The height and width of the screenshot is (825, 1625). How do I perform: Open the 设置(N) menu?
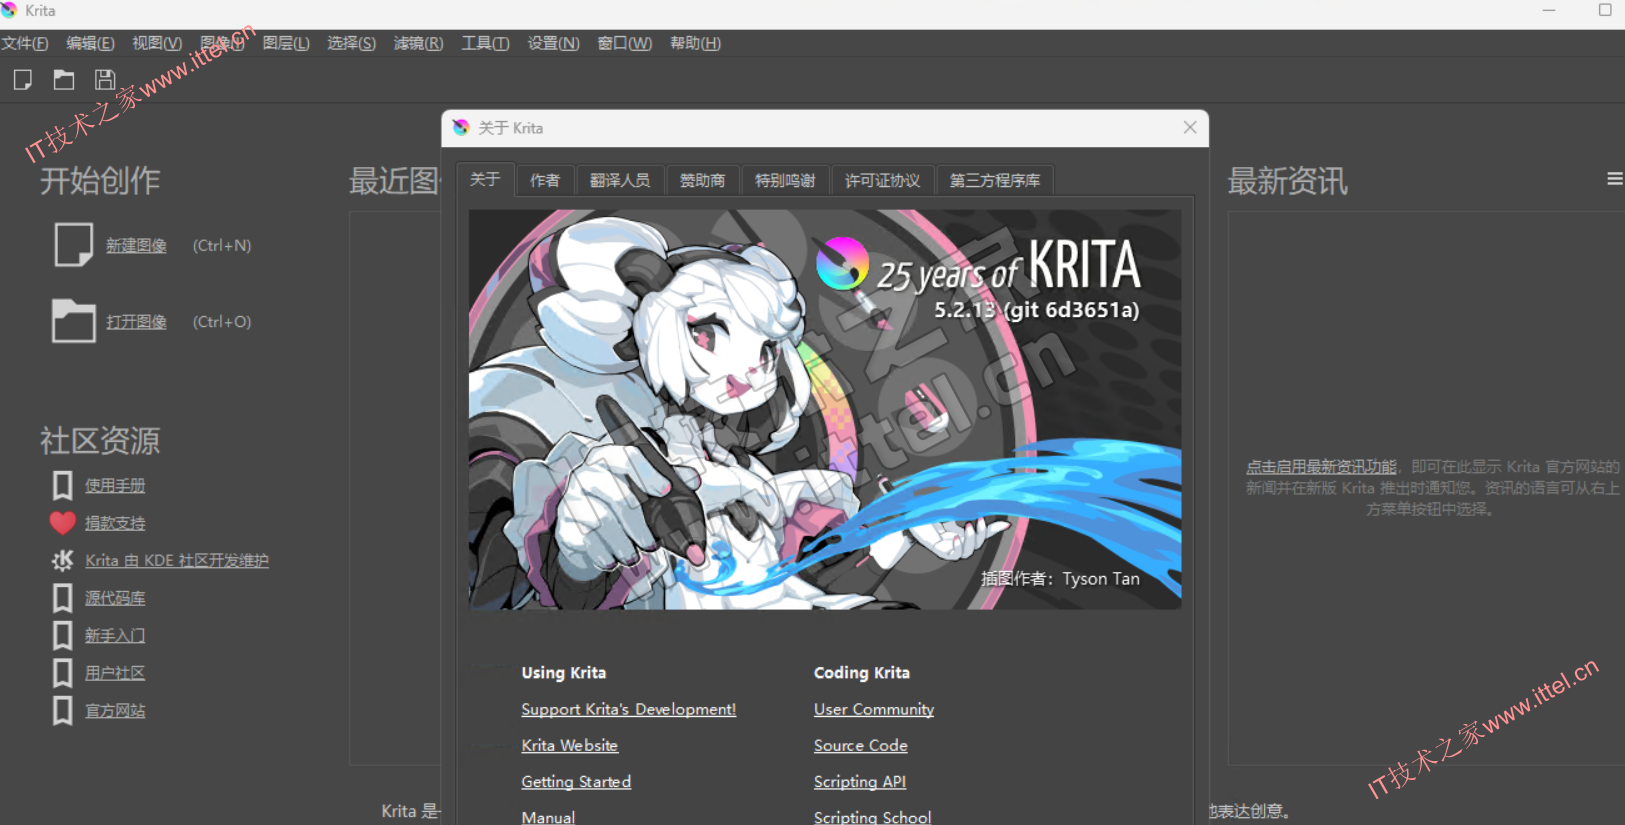click(x=553, y=43)
